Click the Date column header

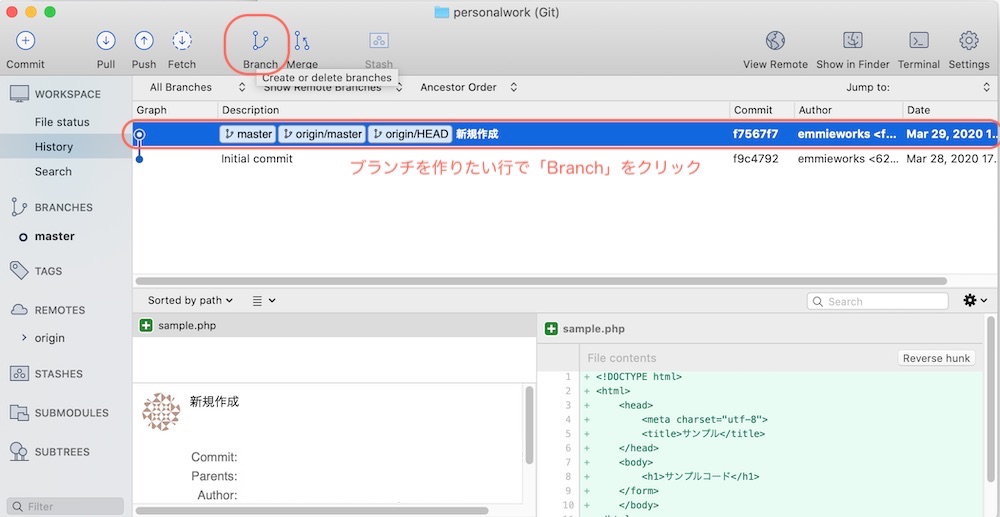coord(951,110)
